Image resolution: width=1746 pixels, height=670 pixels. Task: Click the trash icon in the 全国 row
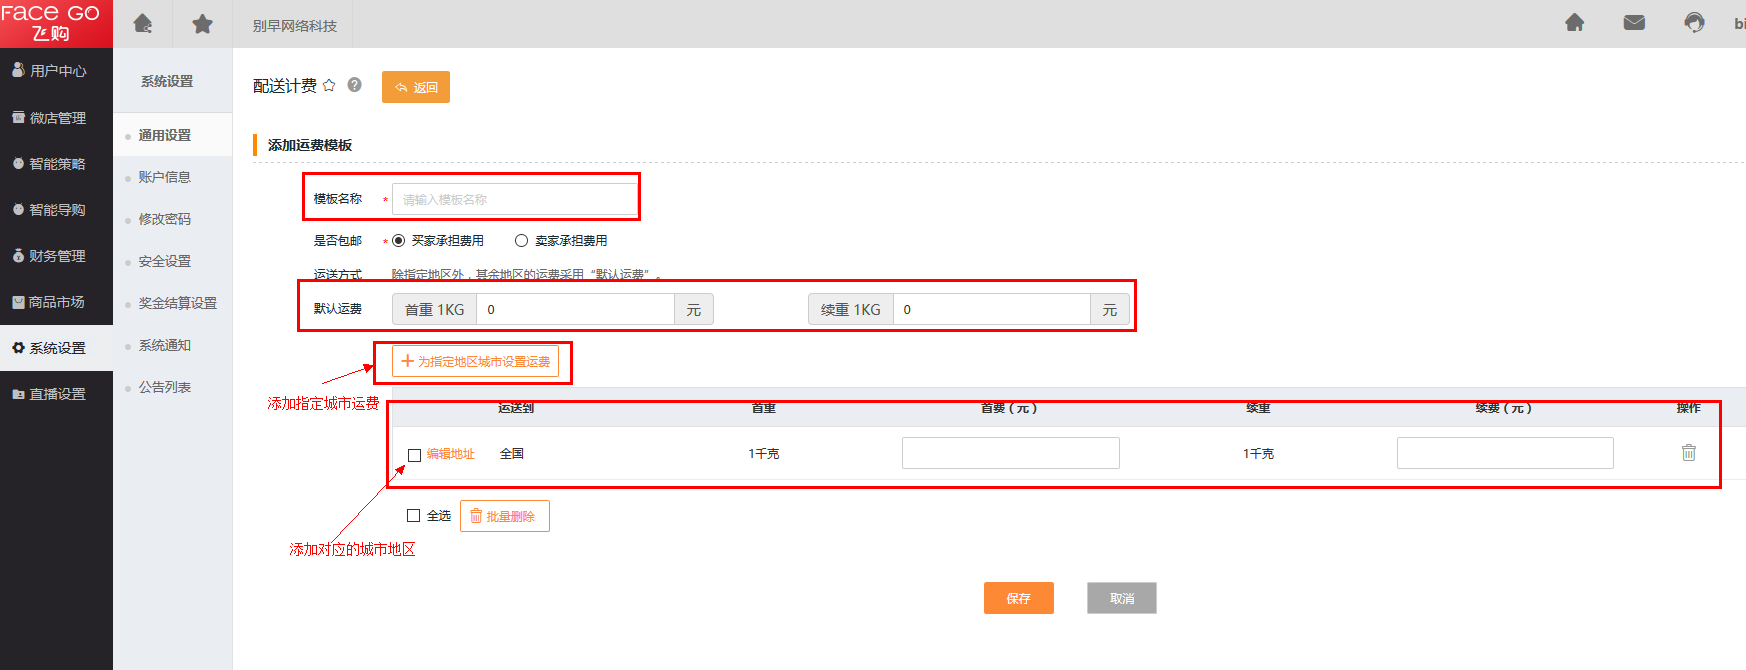click(x=1688, y=453)
